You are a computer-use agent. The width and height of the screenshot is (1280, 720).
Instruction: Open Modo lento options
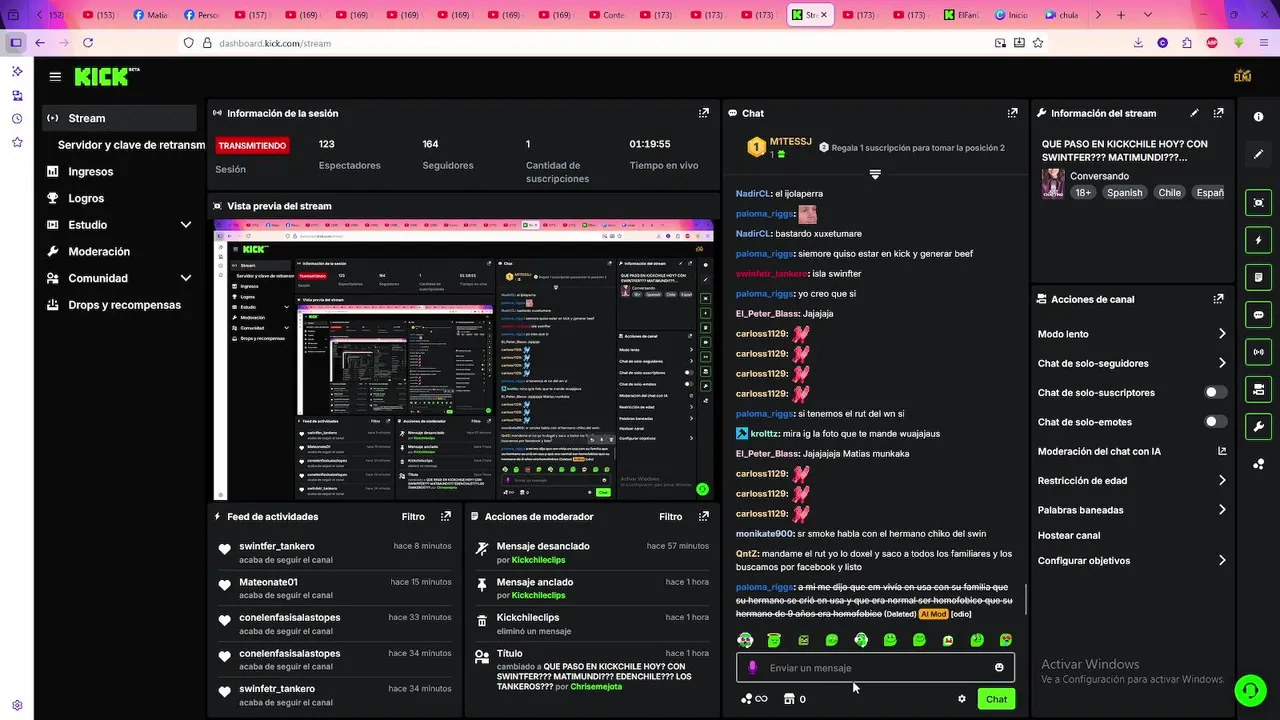[x=1132, y=334]
